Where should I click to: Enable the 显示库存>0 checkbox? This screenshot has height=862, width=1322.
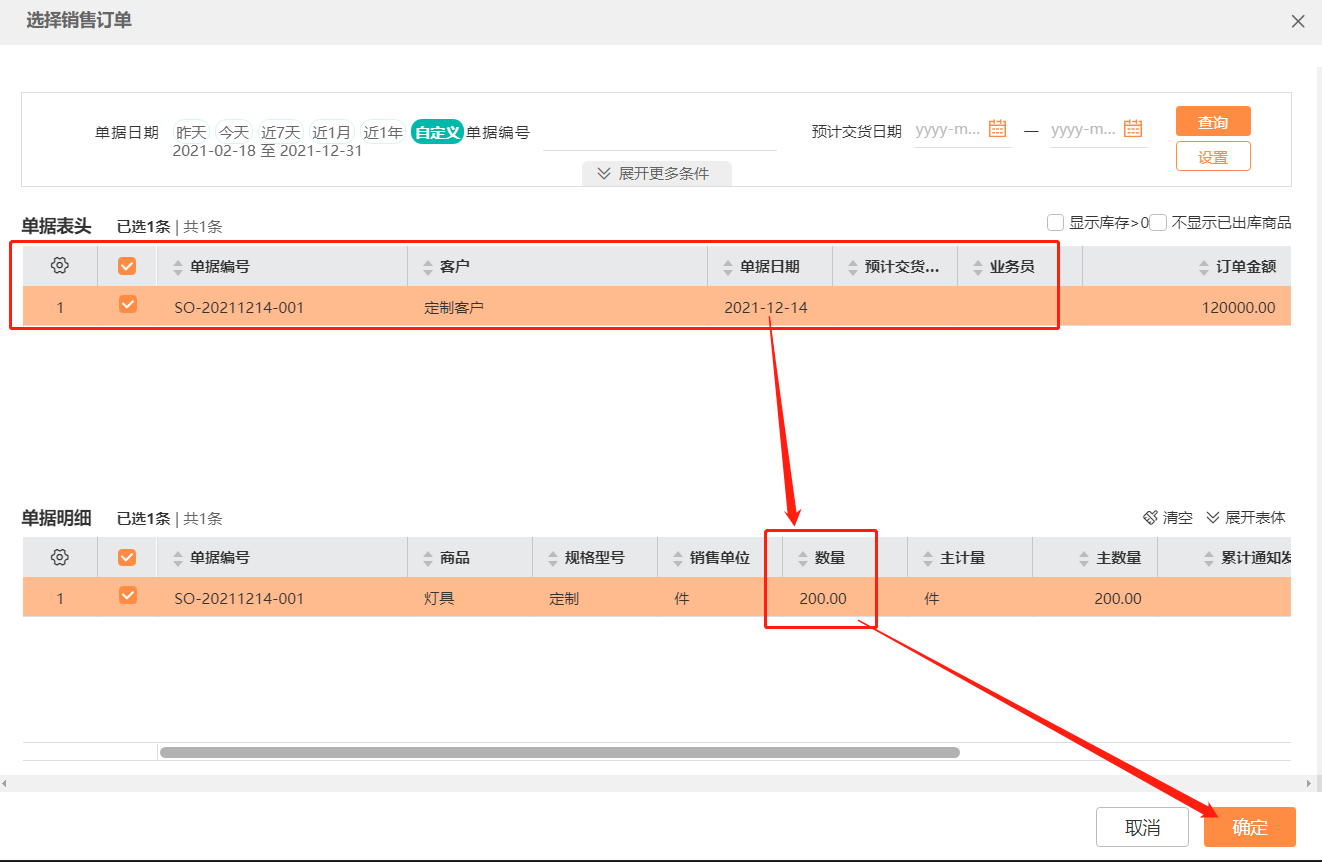point(1055,222)
